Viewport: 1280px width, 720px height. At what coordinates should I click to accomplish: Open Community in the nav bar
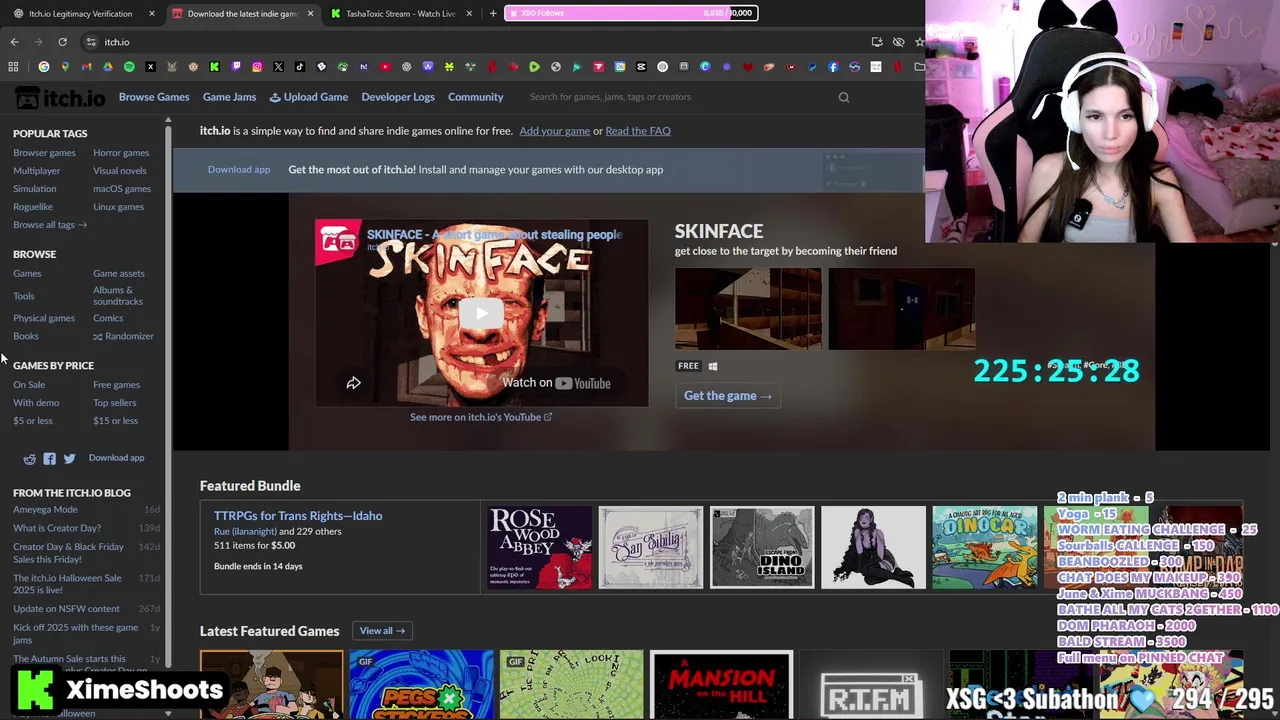(x=476, y=97)
